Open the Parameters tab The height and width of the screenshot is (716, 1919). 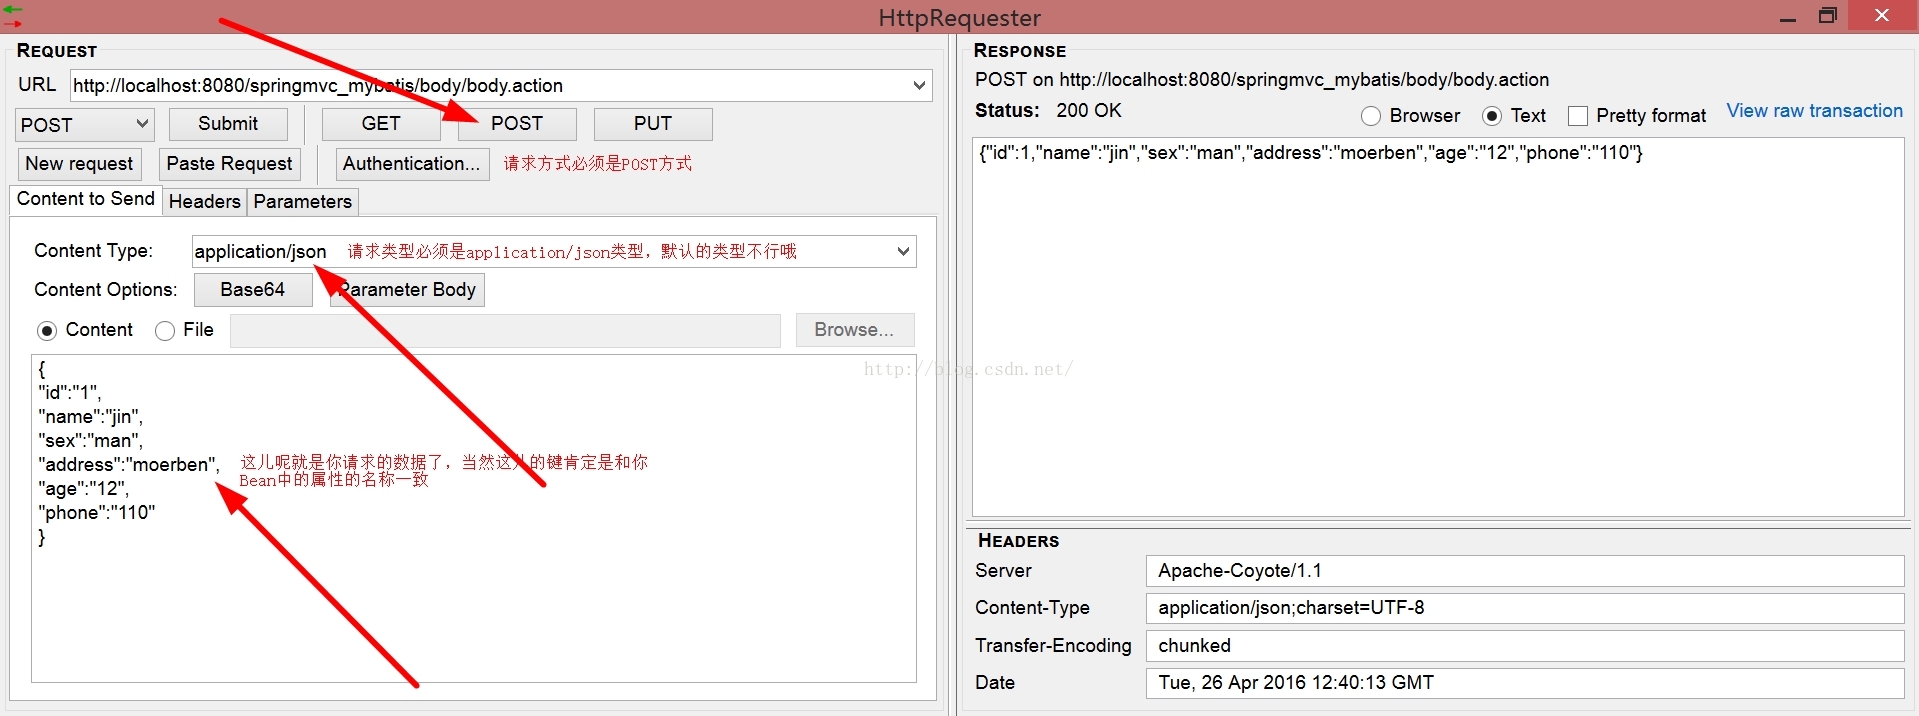[303, 202]
